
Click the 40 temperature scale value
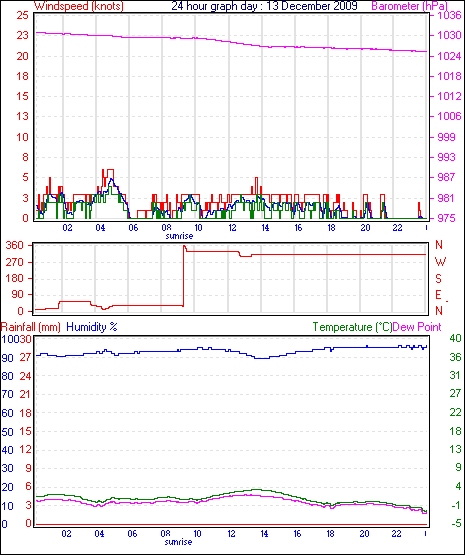[455, 338]
